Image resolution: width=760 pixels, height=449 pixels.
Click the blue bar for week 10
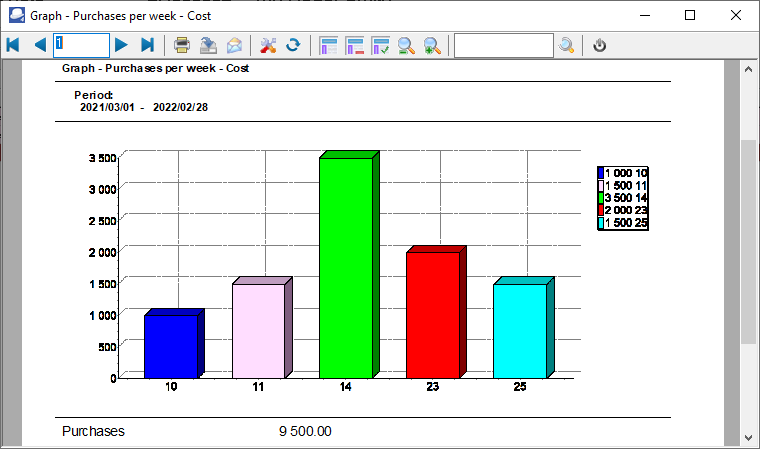pos(171,346)
